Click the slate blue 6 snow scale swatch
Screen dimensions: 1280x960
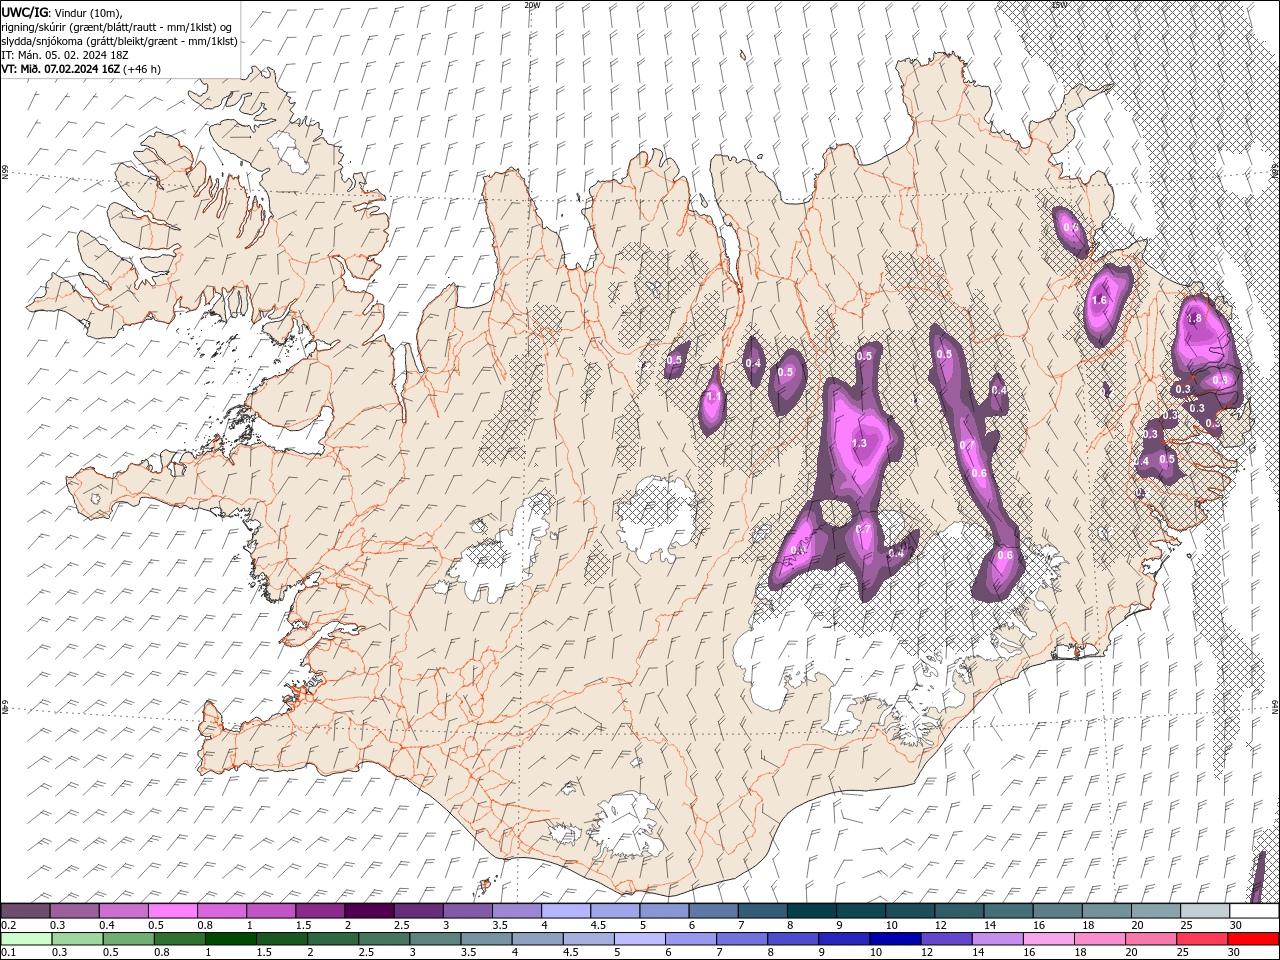coord(713,911)
